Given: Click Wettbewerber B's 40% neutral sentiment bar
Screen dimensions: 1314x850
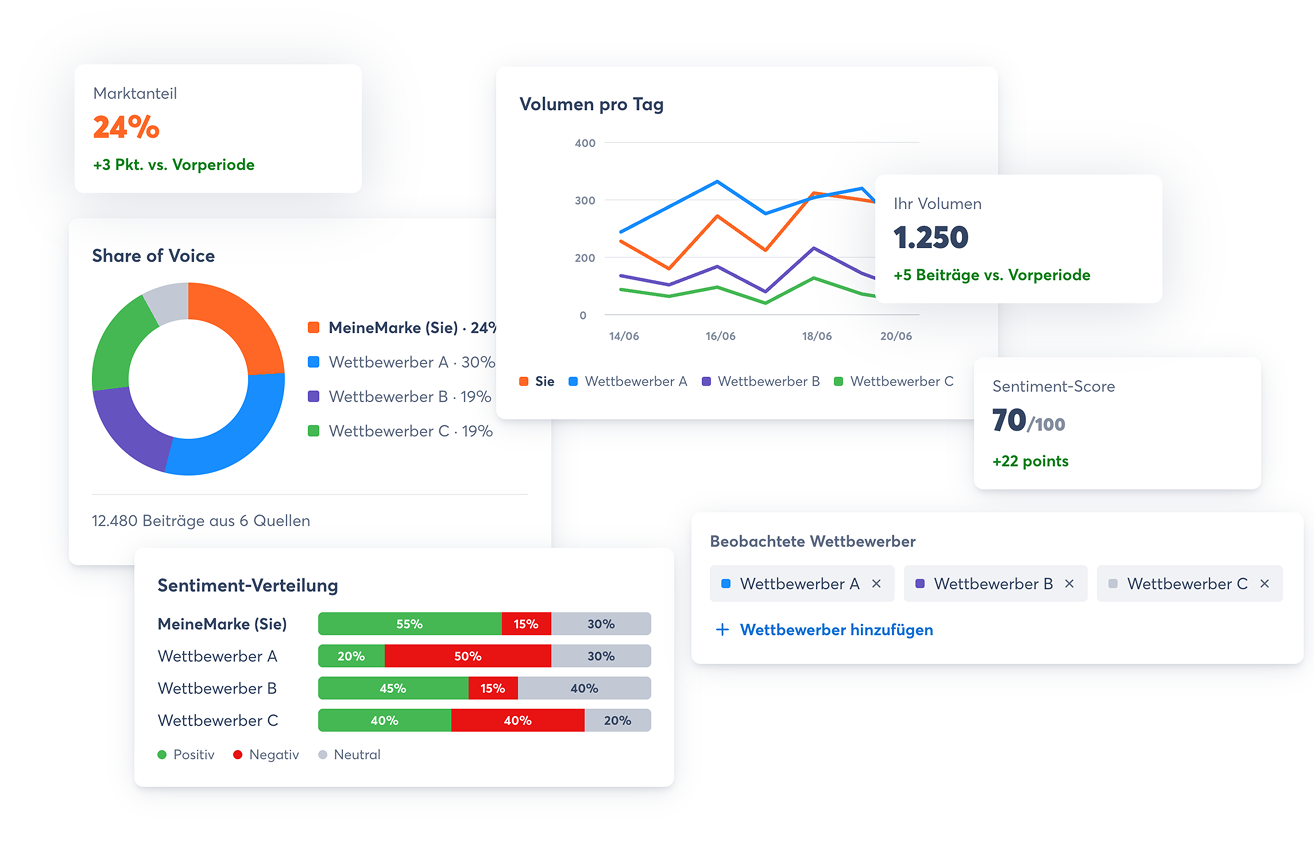Looking at the screenshot, I should point(584,688).
